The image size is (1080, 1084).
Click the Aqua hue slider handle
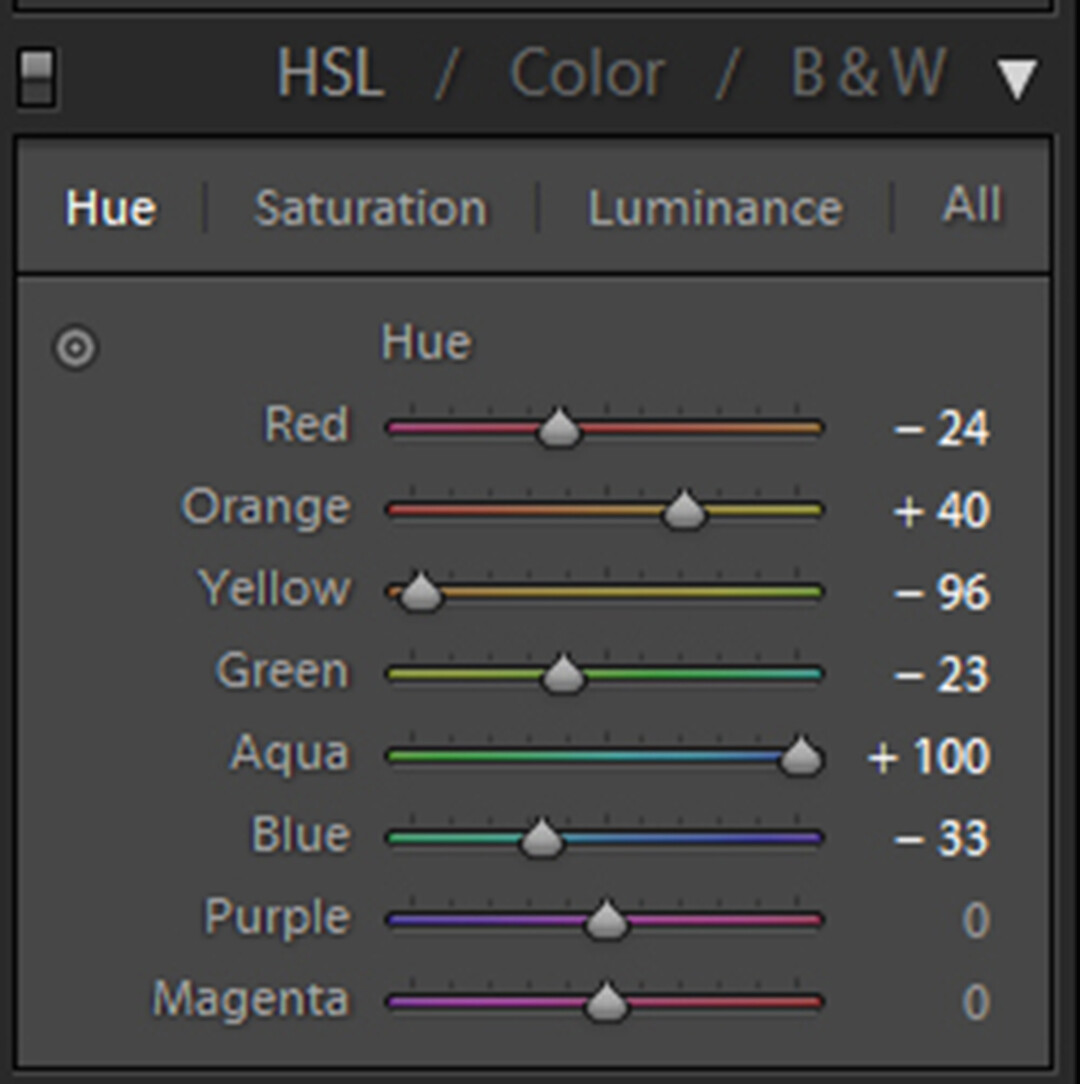point(801,756)
